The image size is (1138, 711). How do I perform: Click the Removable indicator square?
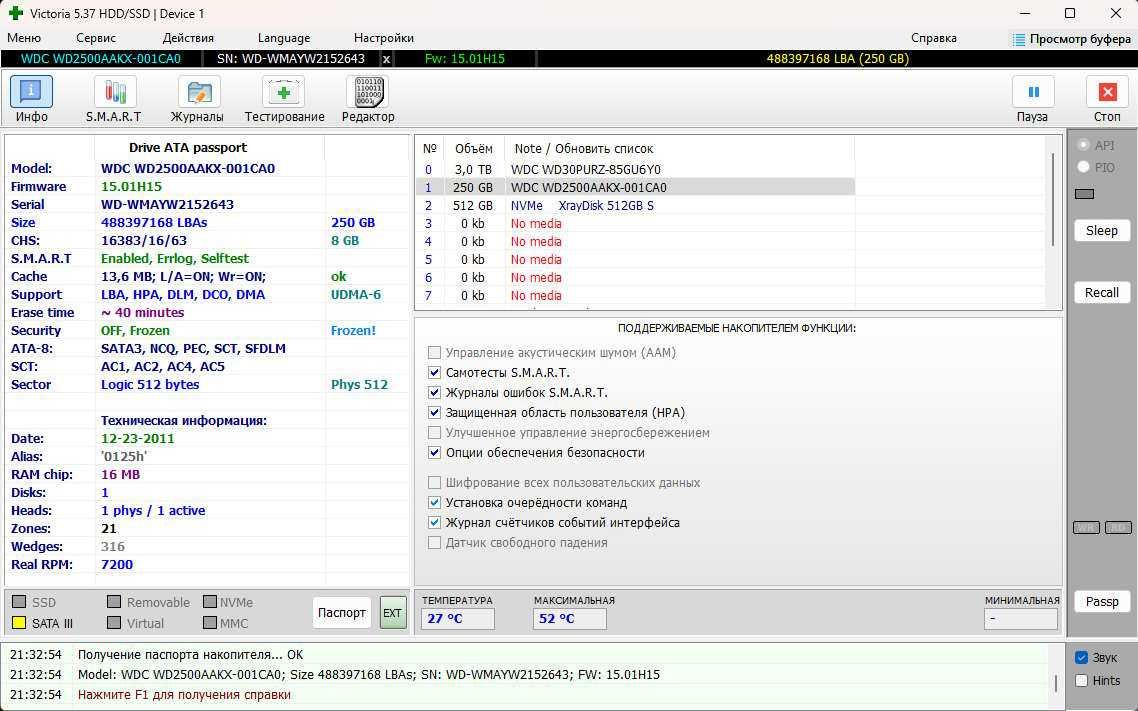coord(114,601)
